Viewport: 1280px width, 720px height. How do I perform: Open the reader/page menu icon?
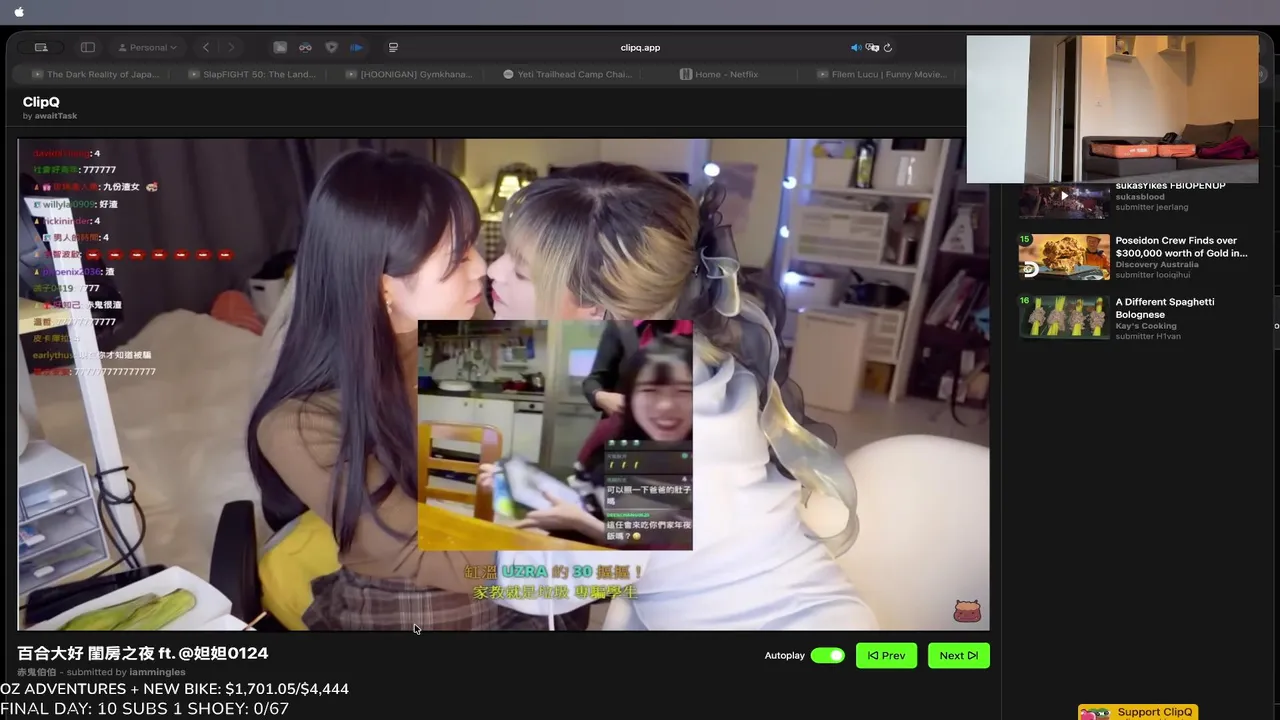click(x=393, y=47)
